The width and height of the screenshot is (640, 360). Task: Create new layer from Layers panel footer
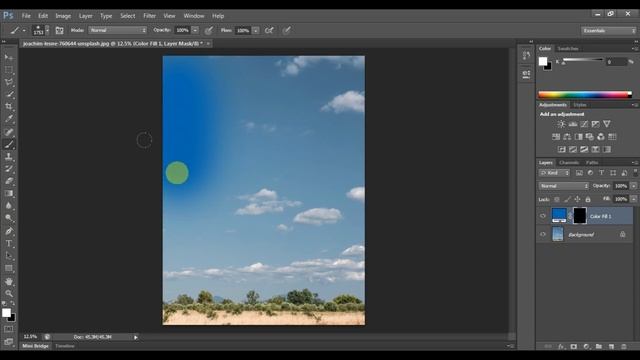click(611, 347)
